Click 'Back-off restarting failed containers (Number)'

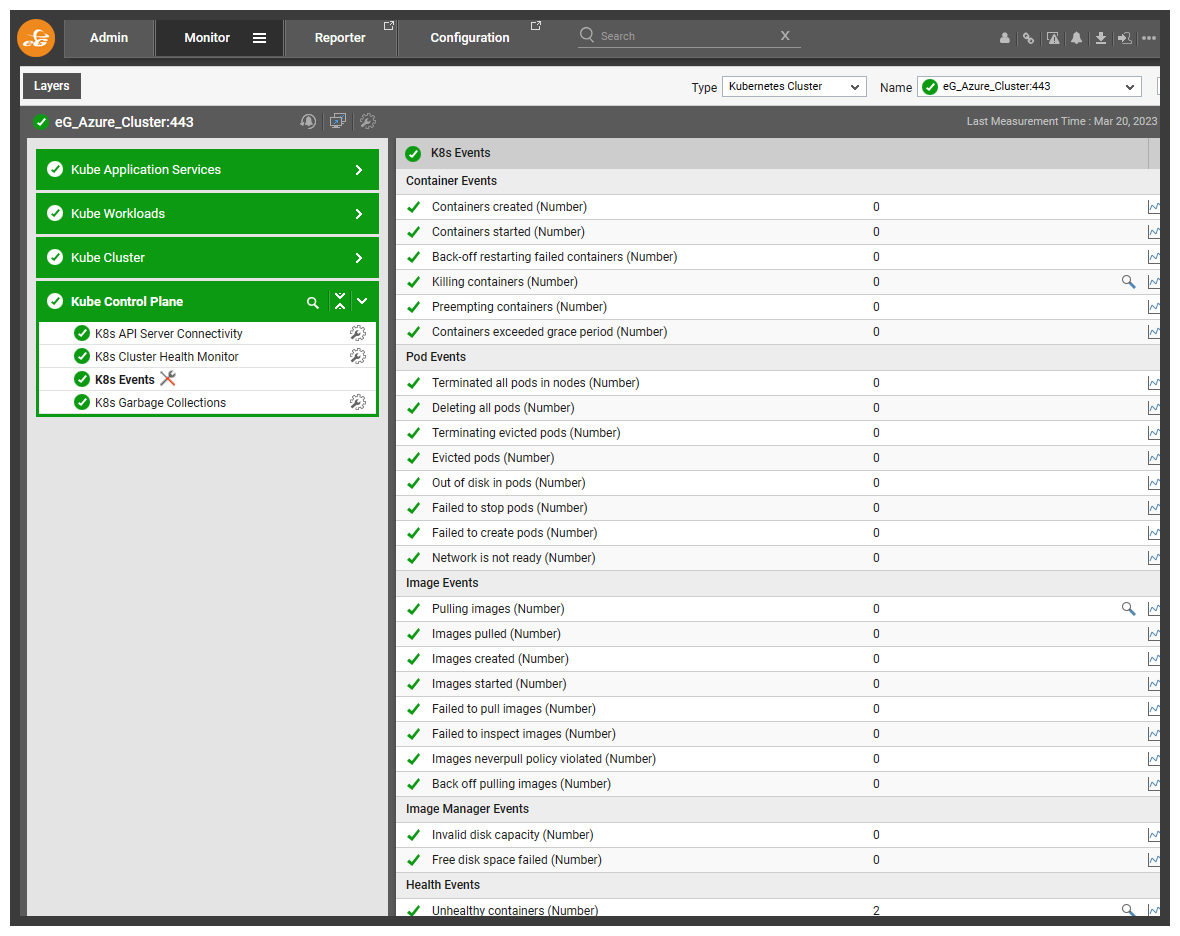pyautogui.click(x=555, y=257)
